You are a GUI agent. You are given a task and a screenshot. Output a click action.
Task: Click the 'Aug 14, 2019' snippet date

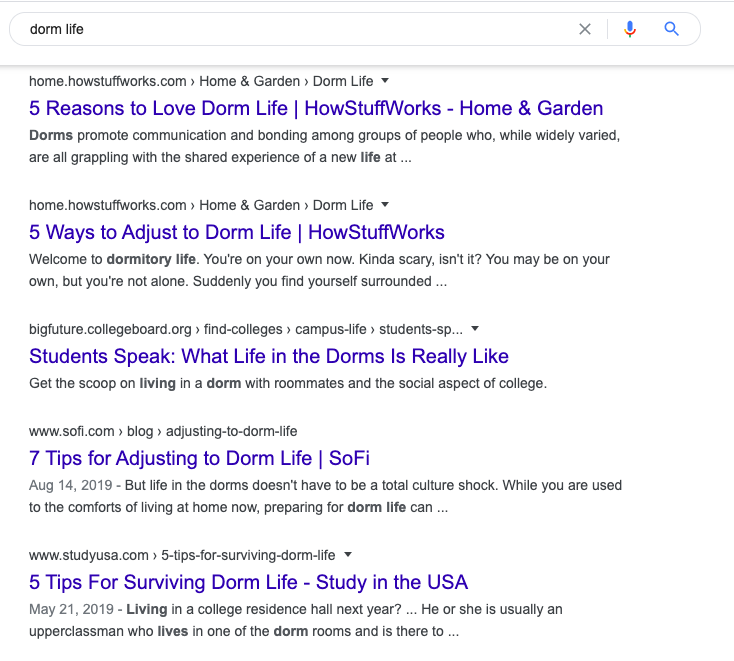[x=71, y=485]
